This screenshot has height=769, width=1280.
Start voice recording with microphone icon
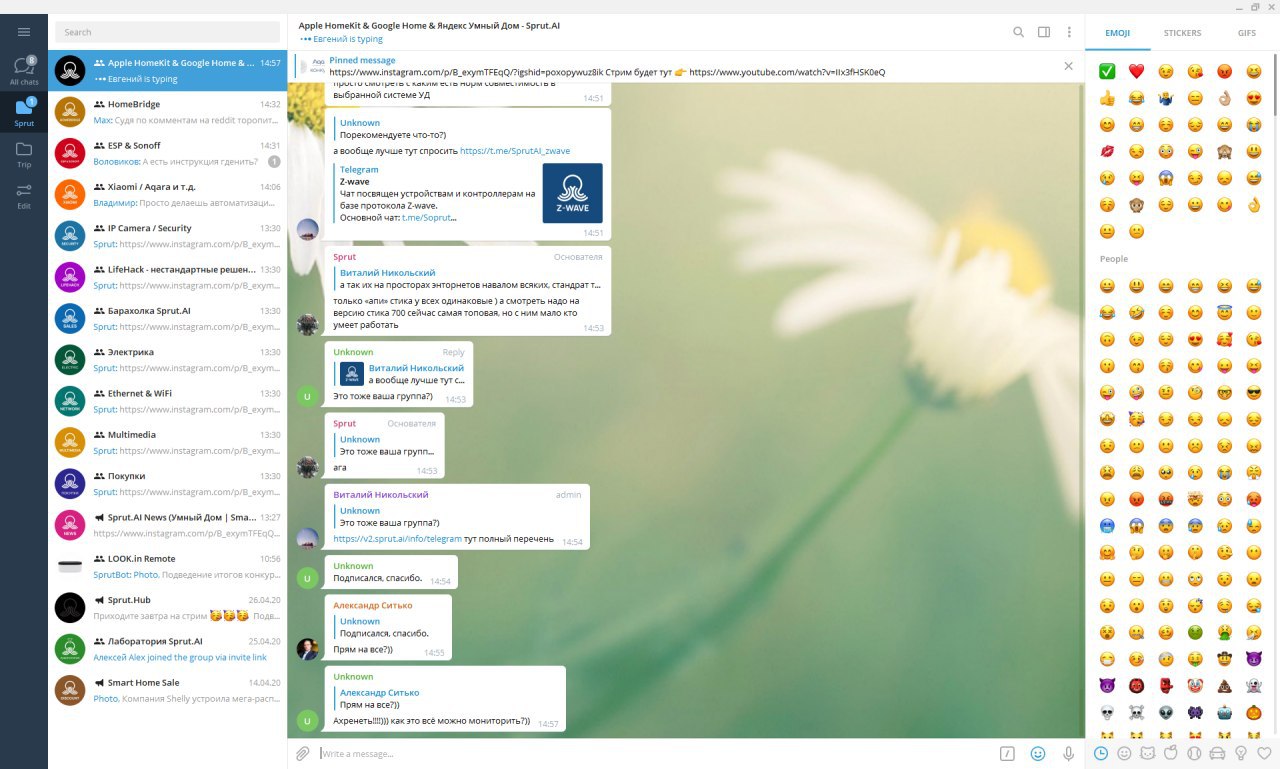click(x=1068, y=753)
